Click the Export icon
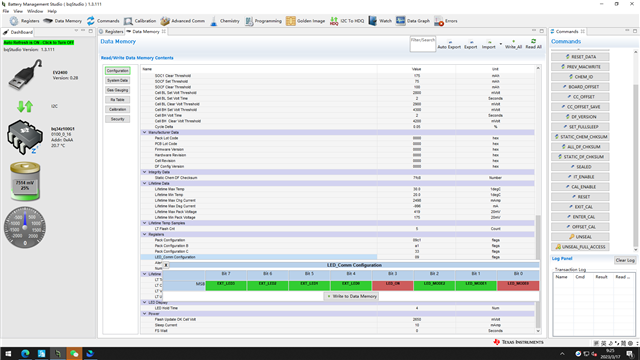Screen dimensions: 640x360 click(471, 44)
